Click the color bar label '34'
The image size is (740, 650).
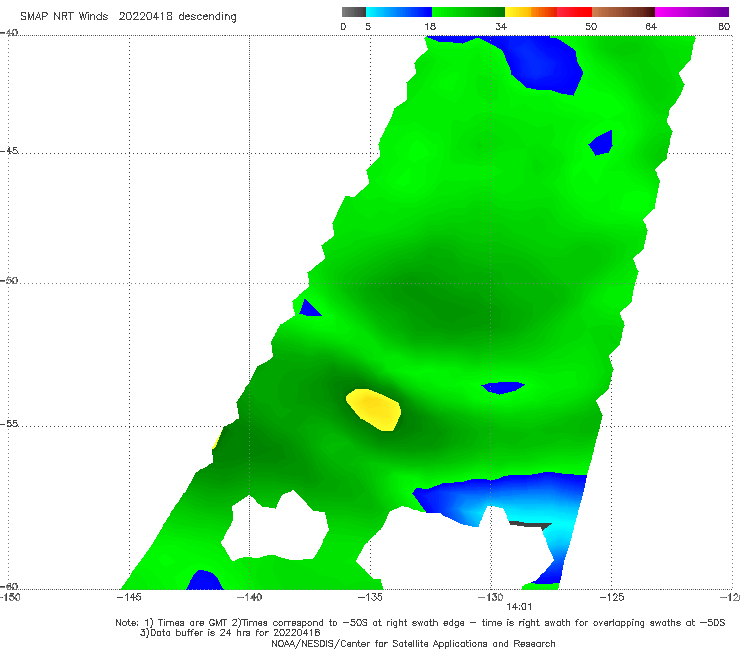tap(501, 26)
